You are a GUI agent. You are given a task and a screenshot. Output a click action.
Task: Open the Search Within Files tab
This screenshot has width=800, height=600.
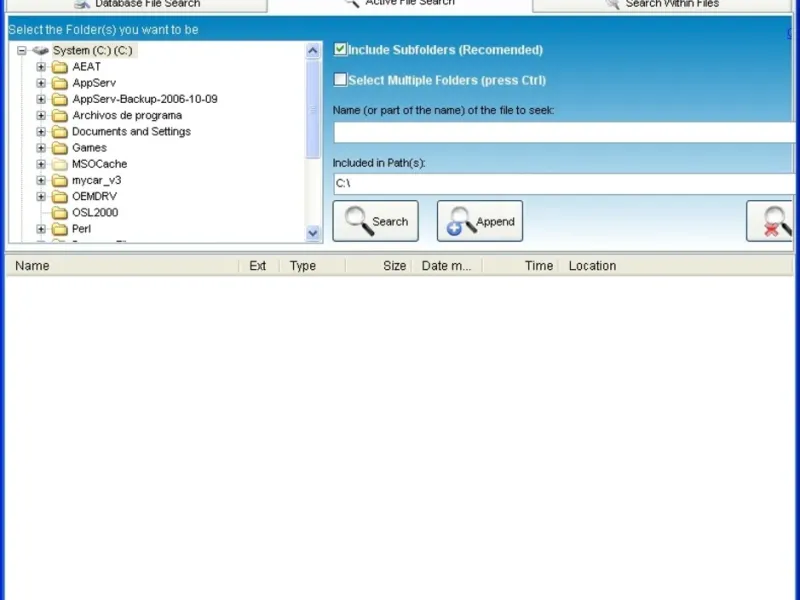tap(662, 5)
